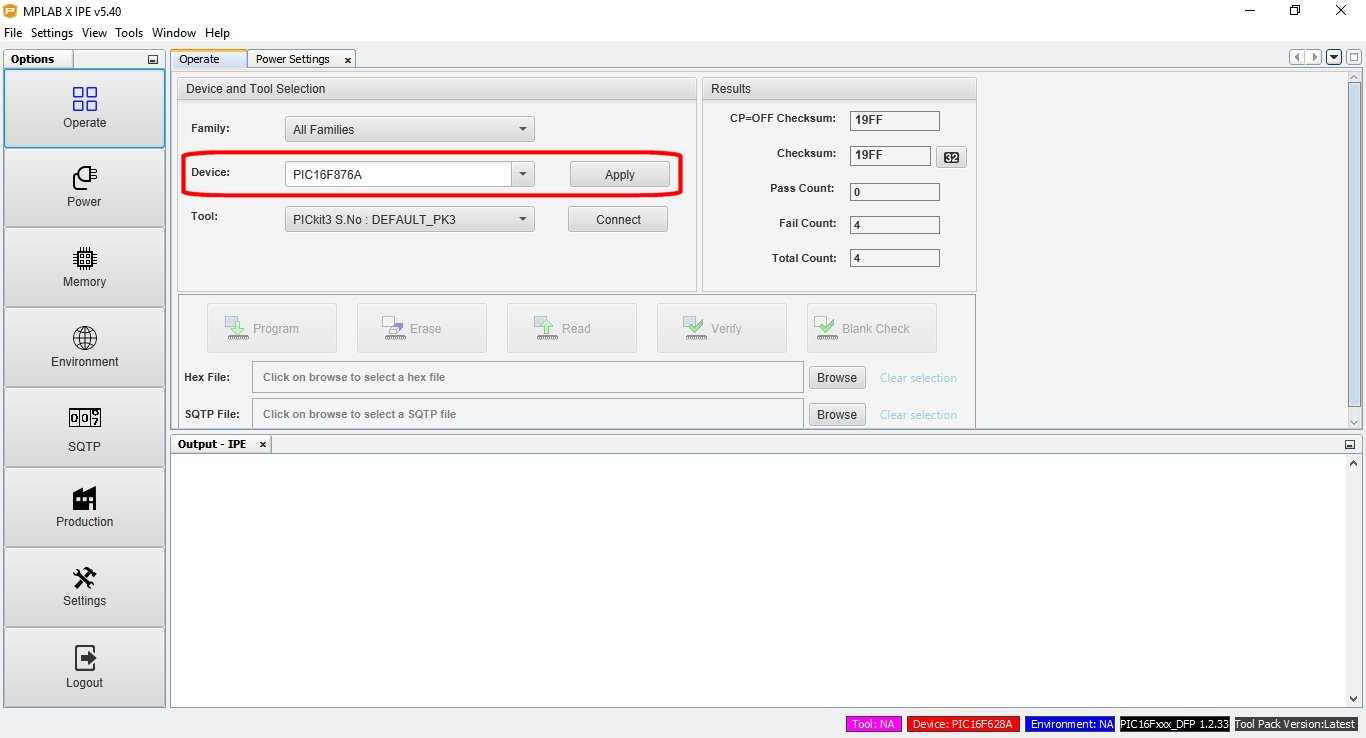Click the Connect button
Screen dimensions: 1366x738
click(618, 219)
